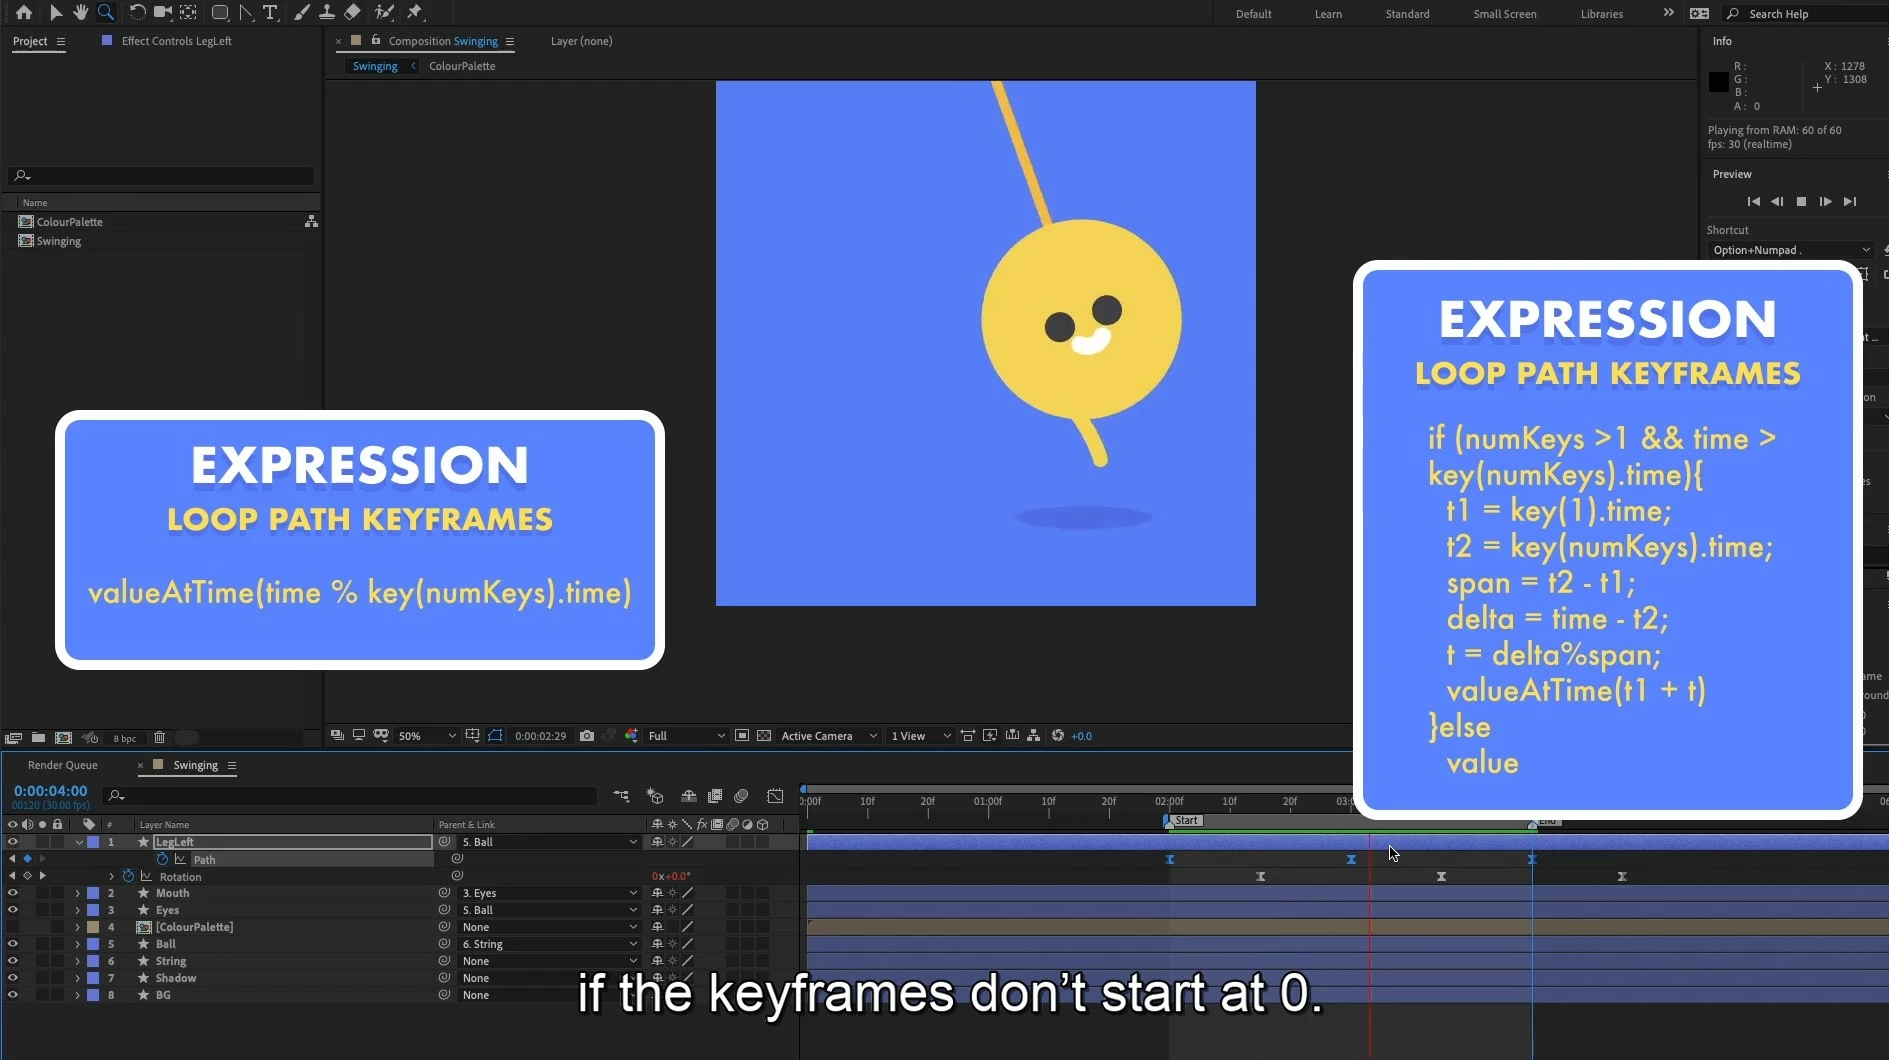The width and height of the screenshot is (1889, 1060).
Task: Collapse the LegLeft layer properties
Action: (79, 842)
